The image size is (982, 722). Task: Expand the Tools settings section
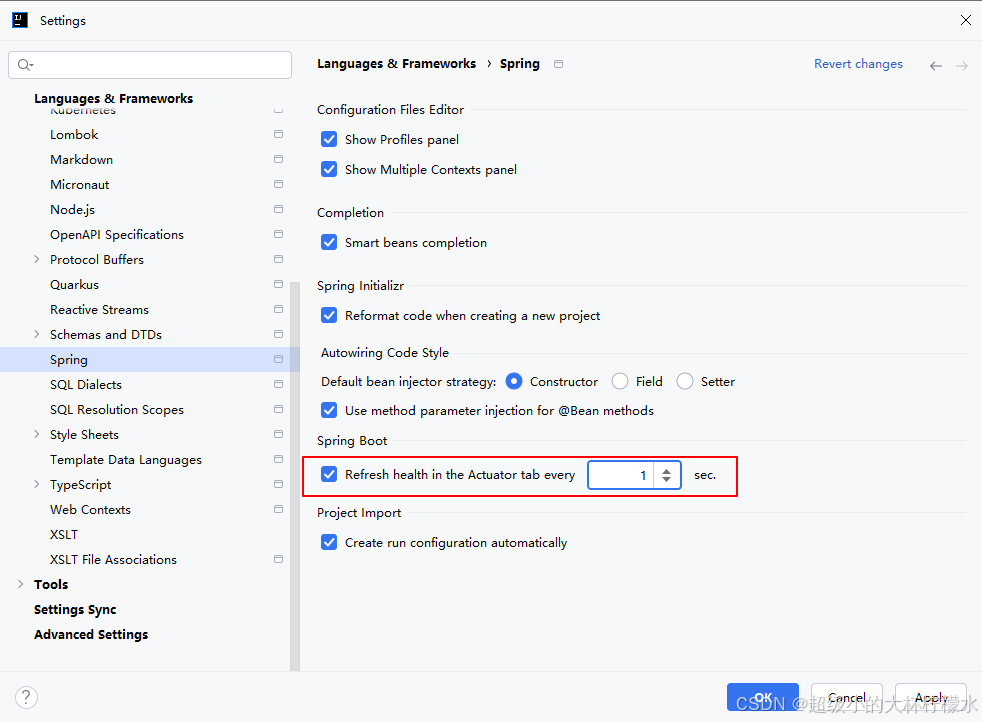pos(21,584)
